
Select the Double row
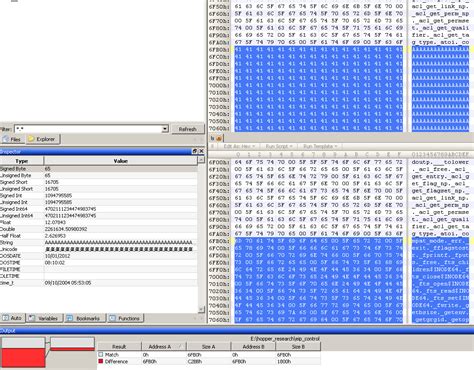[99, 229]
